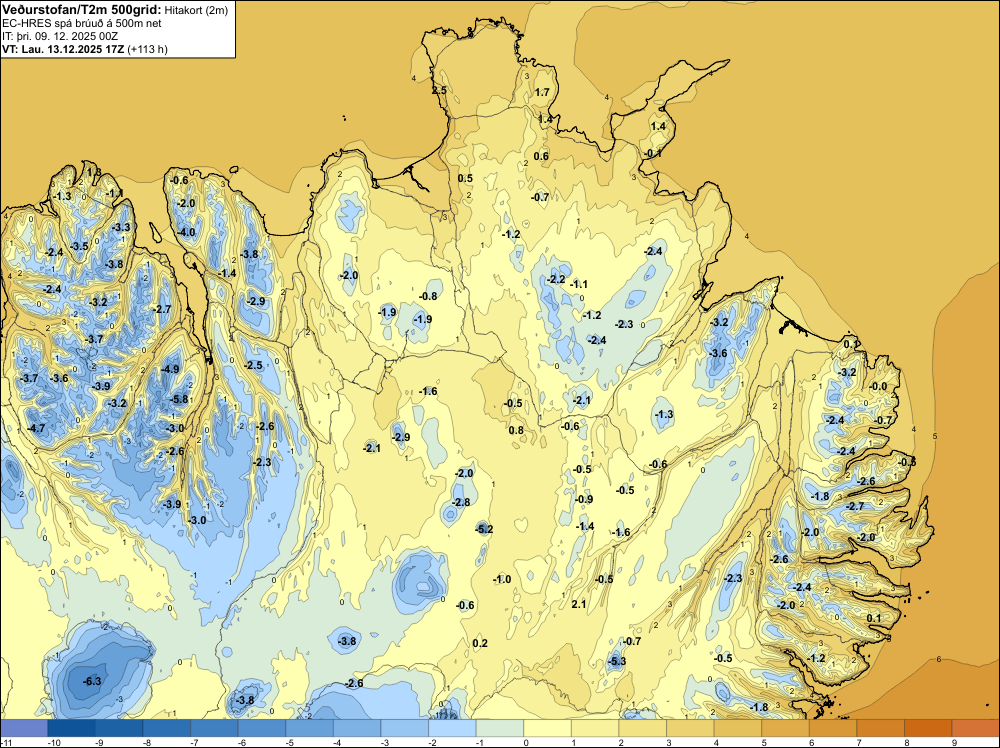Click the legend color between -4 and -3

[x=357, y=728]
